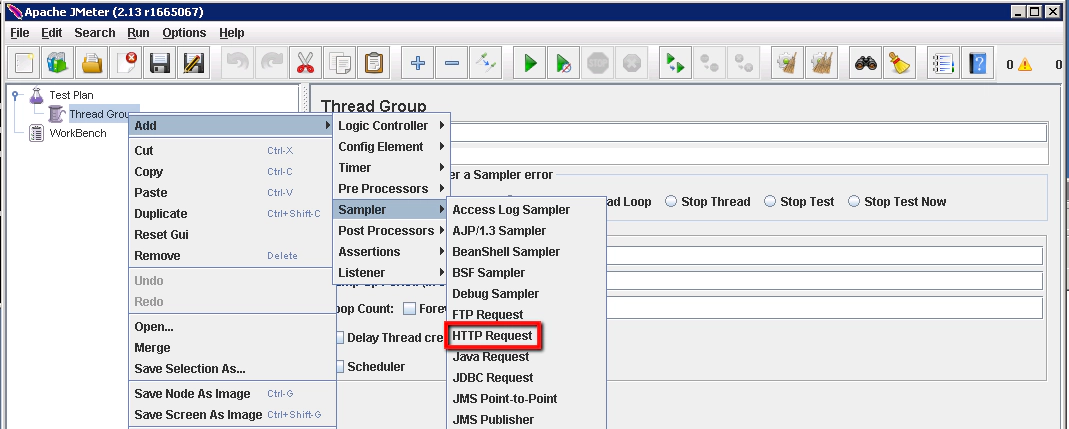1069x429 pixels.
Task: Click the Help book icon
Action: [x=978, y=63]
